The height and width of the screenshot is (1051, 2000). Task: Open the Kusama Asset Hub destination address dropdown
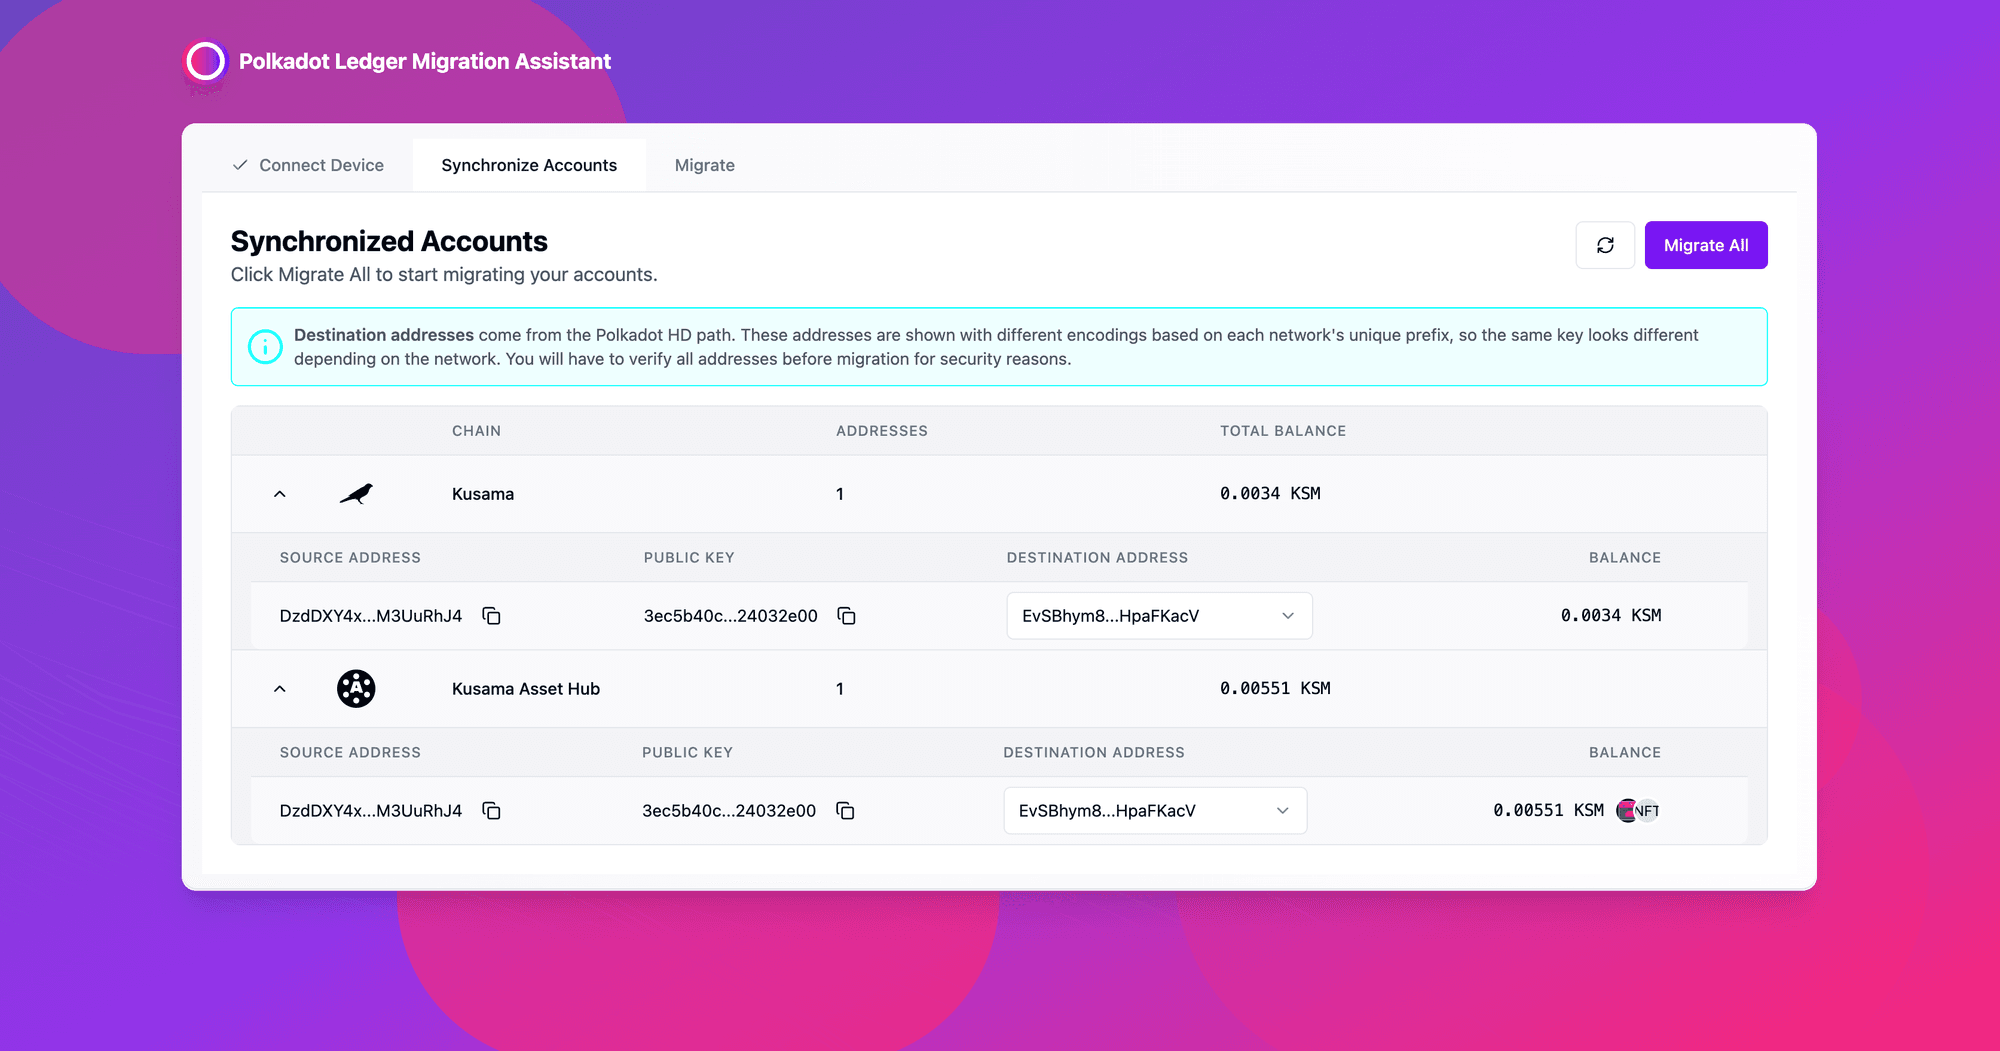point(1155,811)
